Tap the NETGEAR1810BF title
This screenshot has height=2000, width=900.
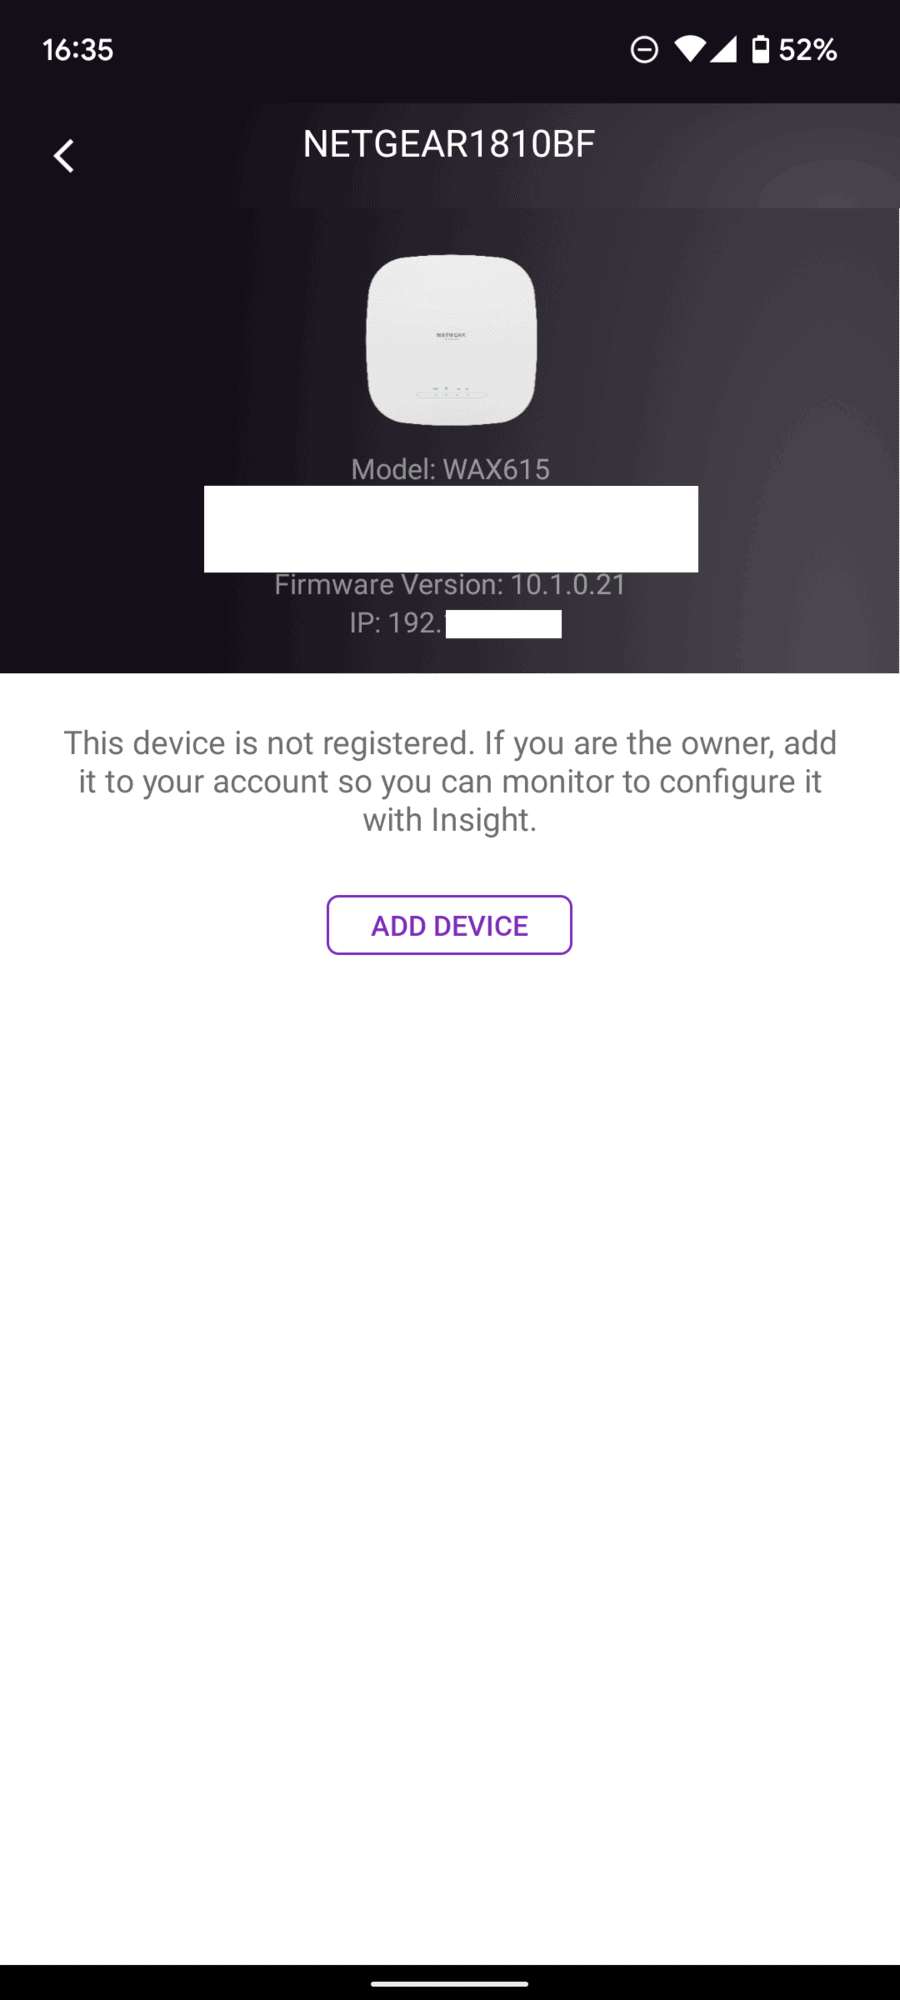[449, 144]
